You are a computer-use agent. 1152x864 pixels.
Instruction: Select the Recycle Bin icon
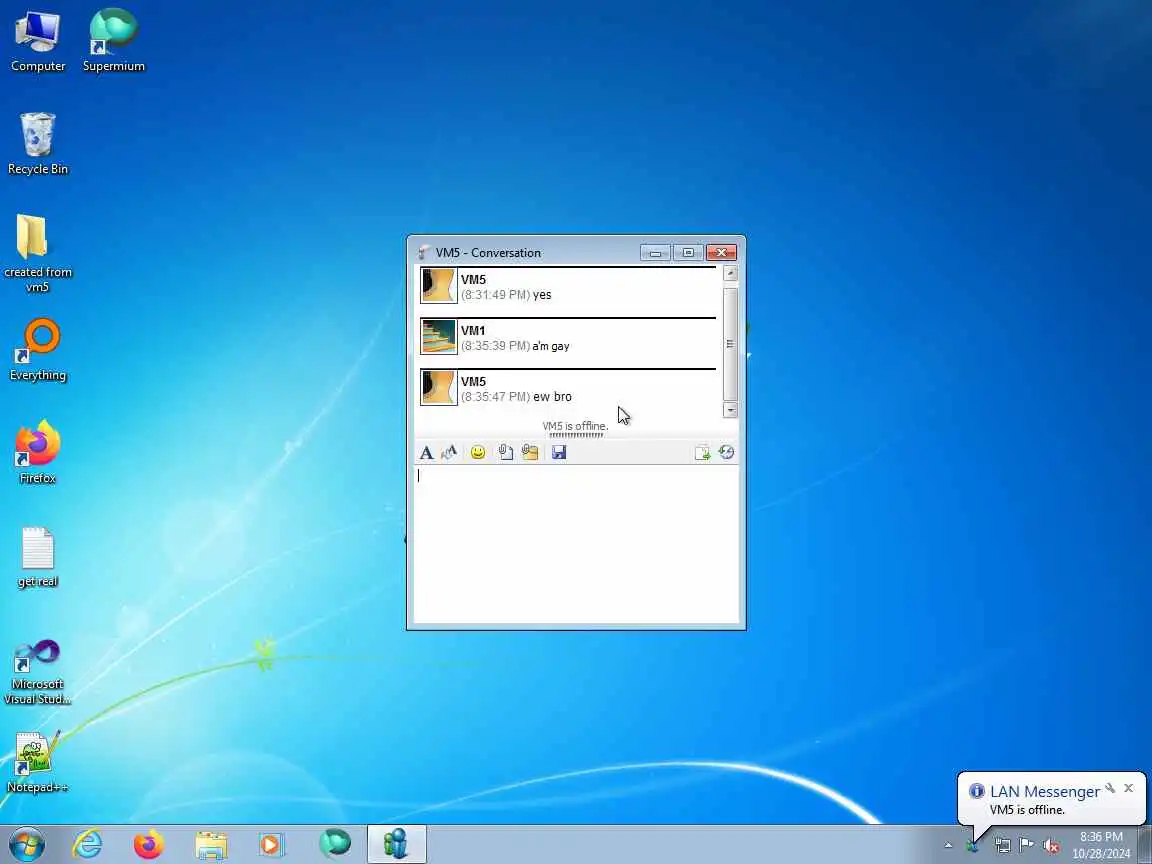pos(37,144)
